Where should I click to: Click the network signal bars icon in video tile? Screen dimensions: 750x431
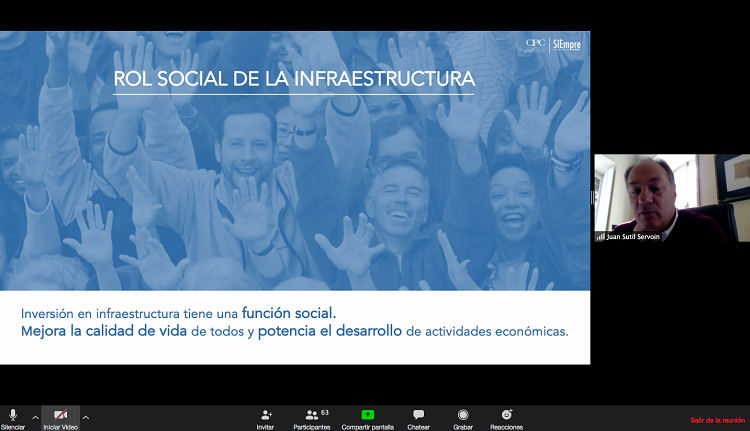(x=600, y=237)
